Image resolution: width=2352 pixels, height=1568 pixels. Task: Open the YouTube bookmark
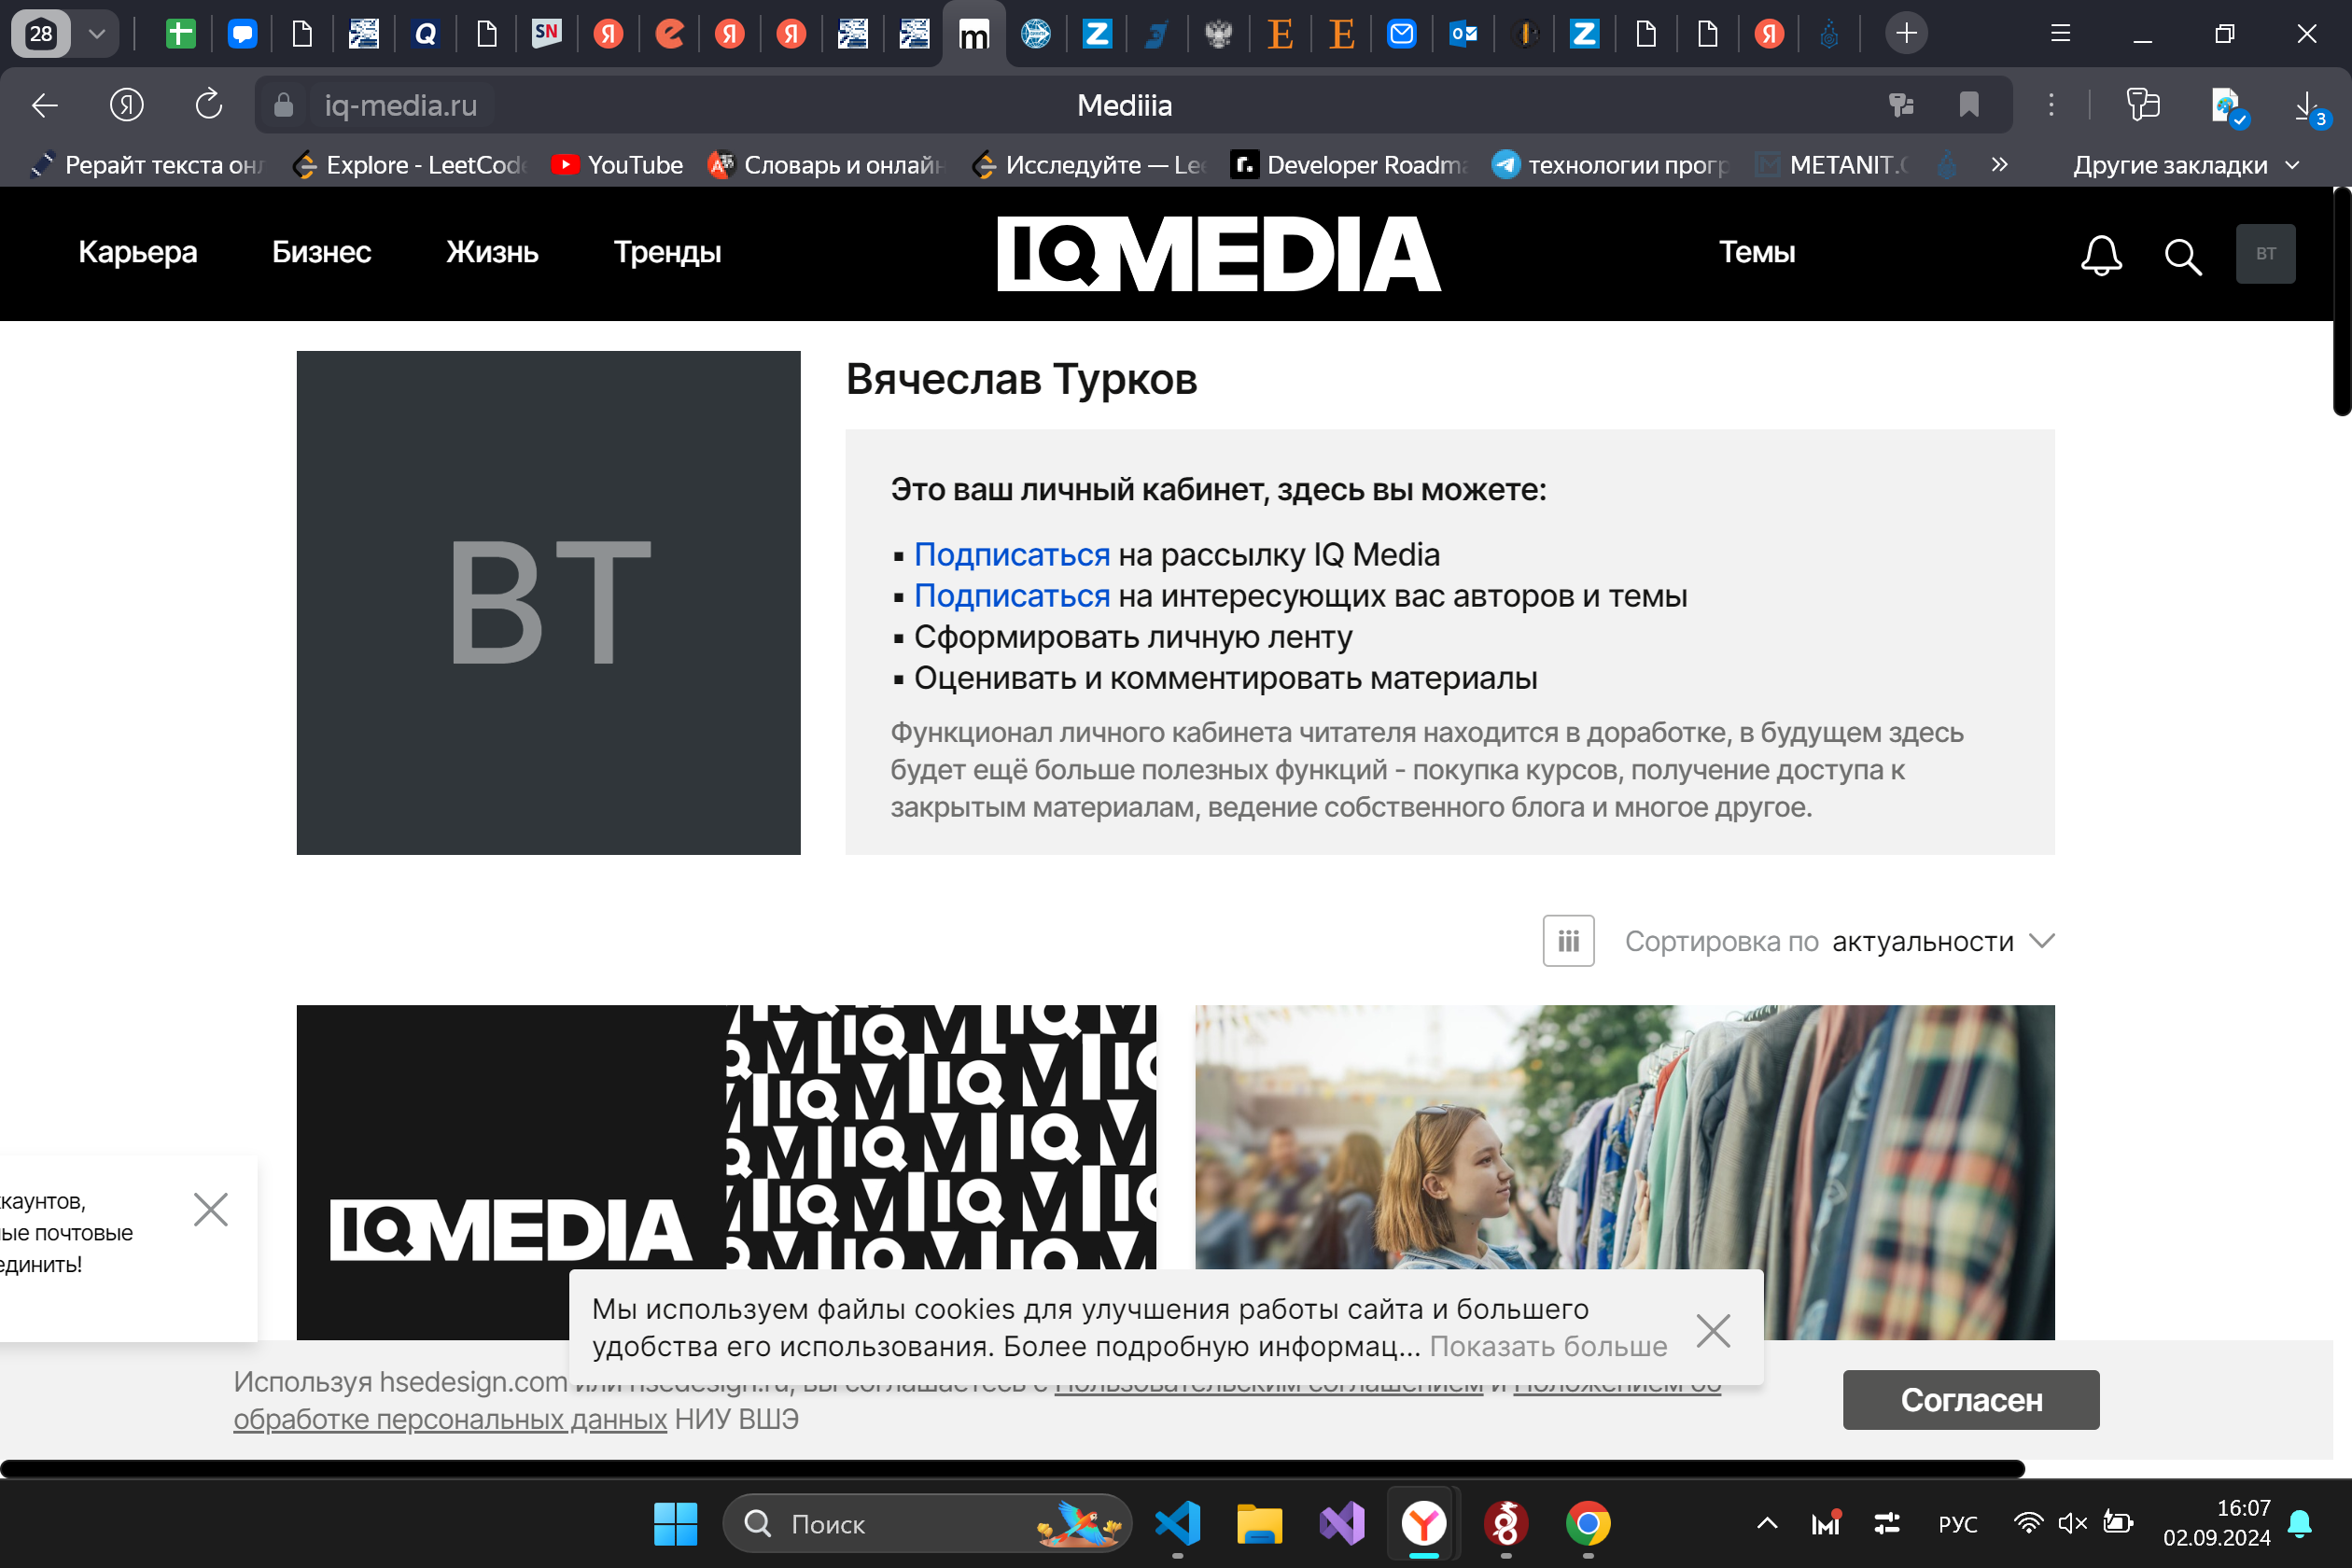click(617, 165)
